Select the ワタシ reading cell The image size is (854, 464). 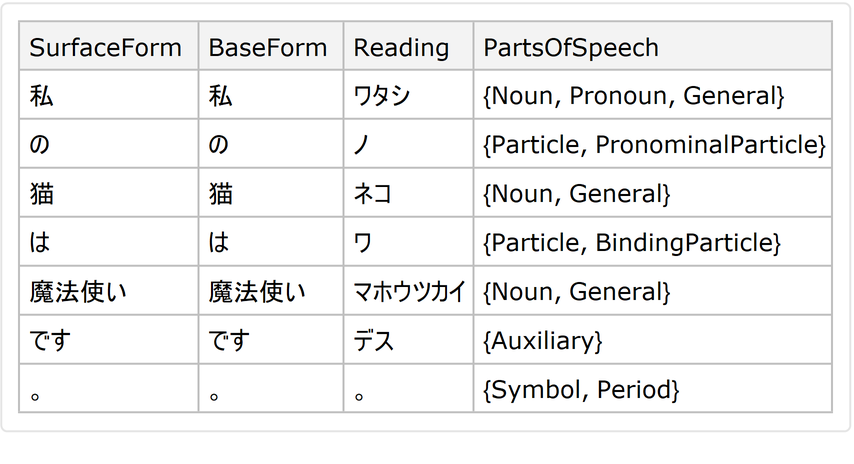click(x=382, y=96)
